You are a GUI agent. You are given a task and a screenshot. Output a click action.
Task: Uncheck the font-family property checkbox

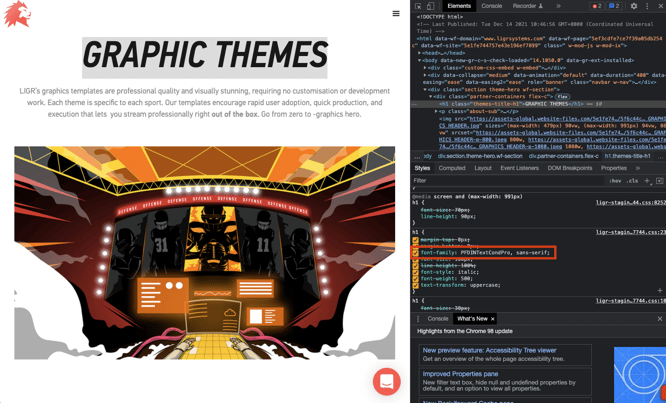415,253
